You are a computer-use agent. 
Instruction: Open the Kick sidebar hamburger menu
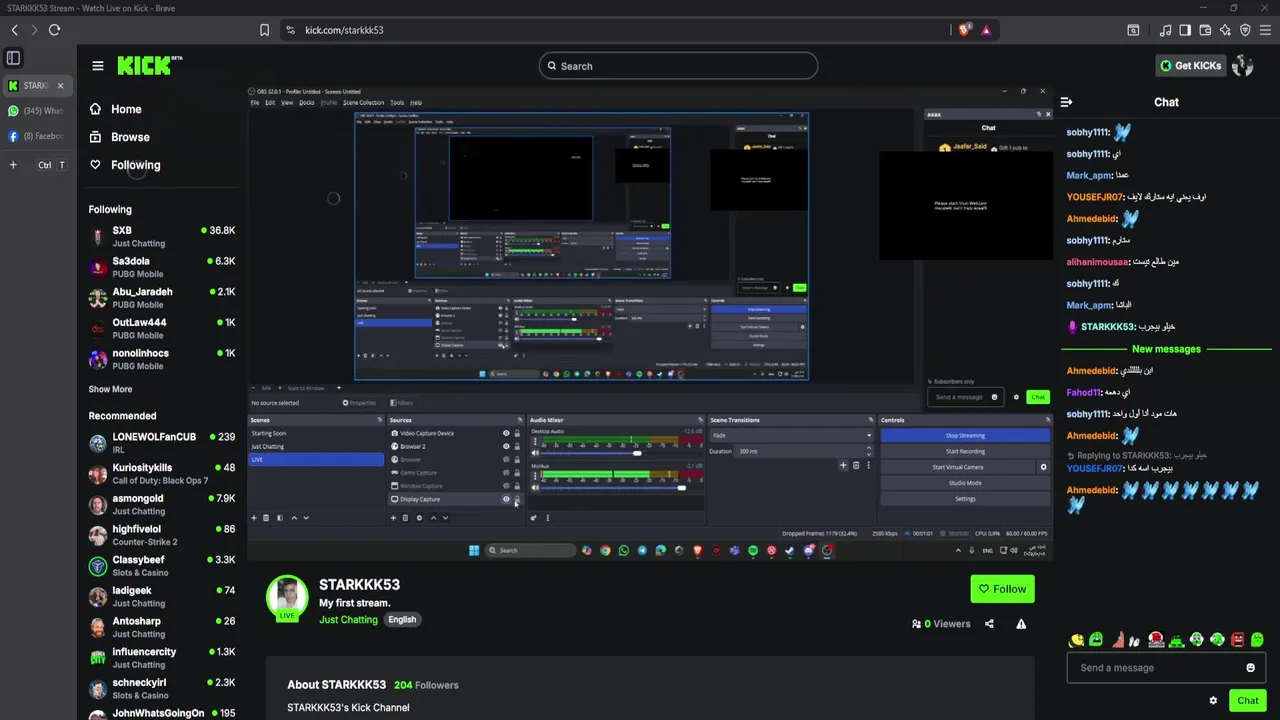[97, 66]
